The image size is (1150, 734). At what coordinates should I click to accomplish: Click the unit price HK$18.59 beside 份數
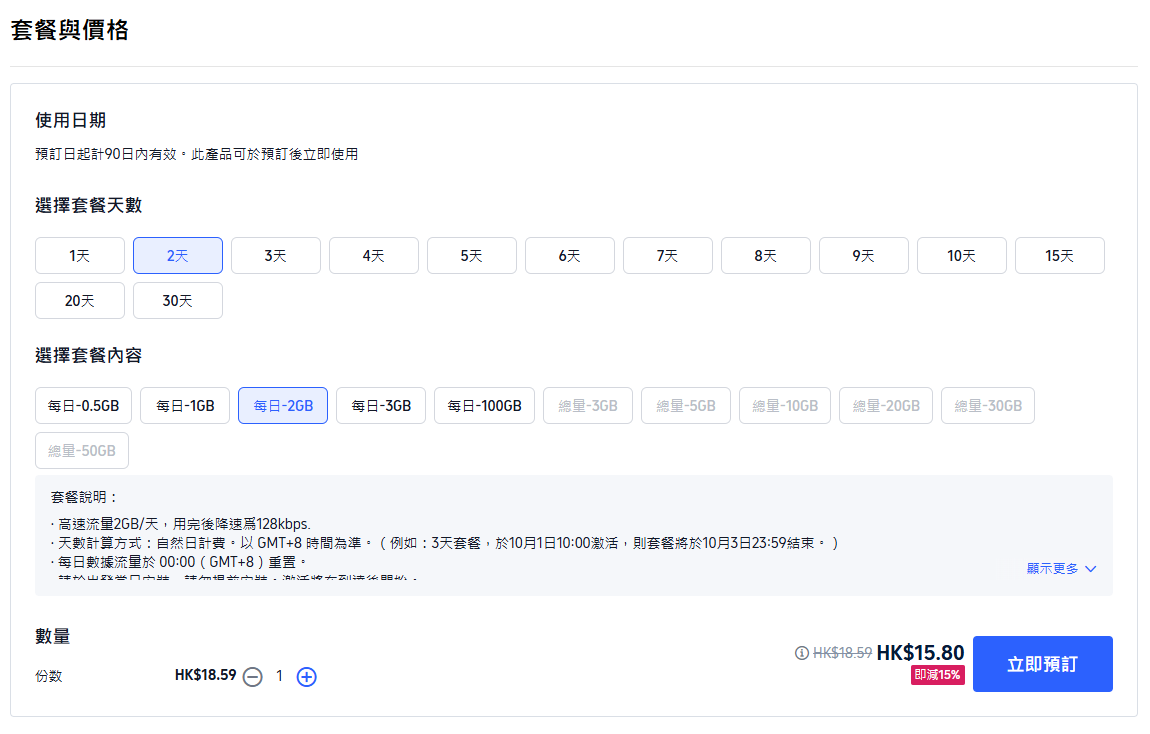coord(205,675)
